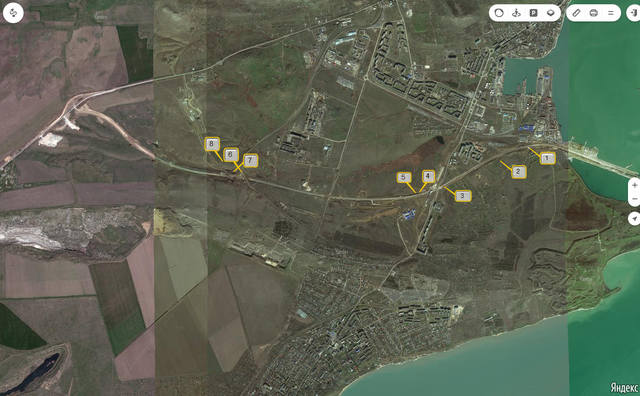Image resolution: width=640 pixels, height=396 pixels.
Task: Select map marker number 7
Action: (x=250, y=160)
